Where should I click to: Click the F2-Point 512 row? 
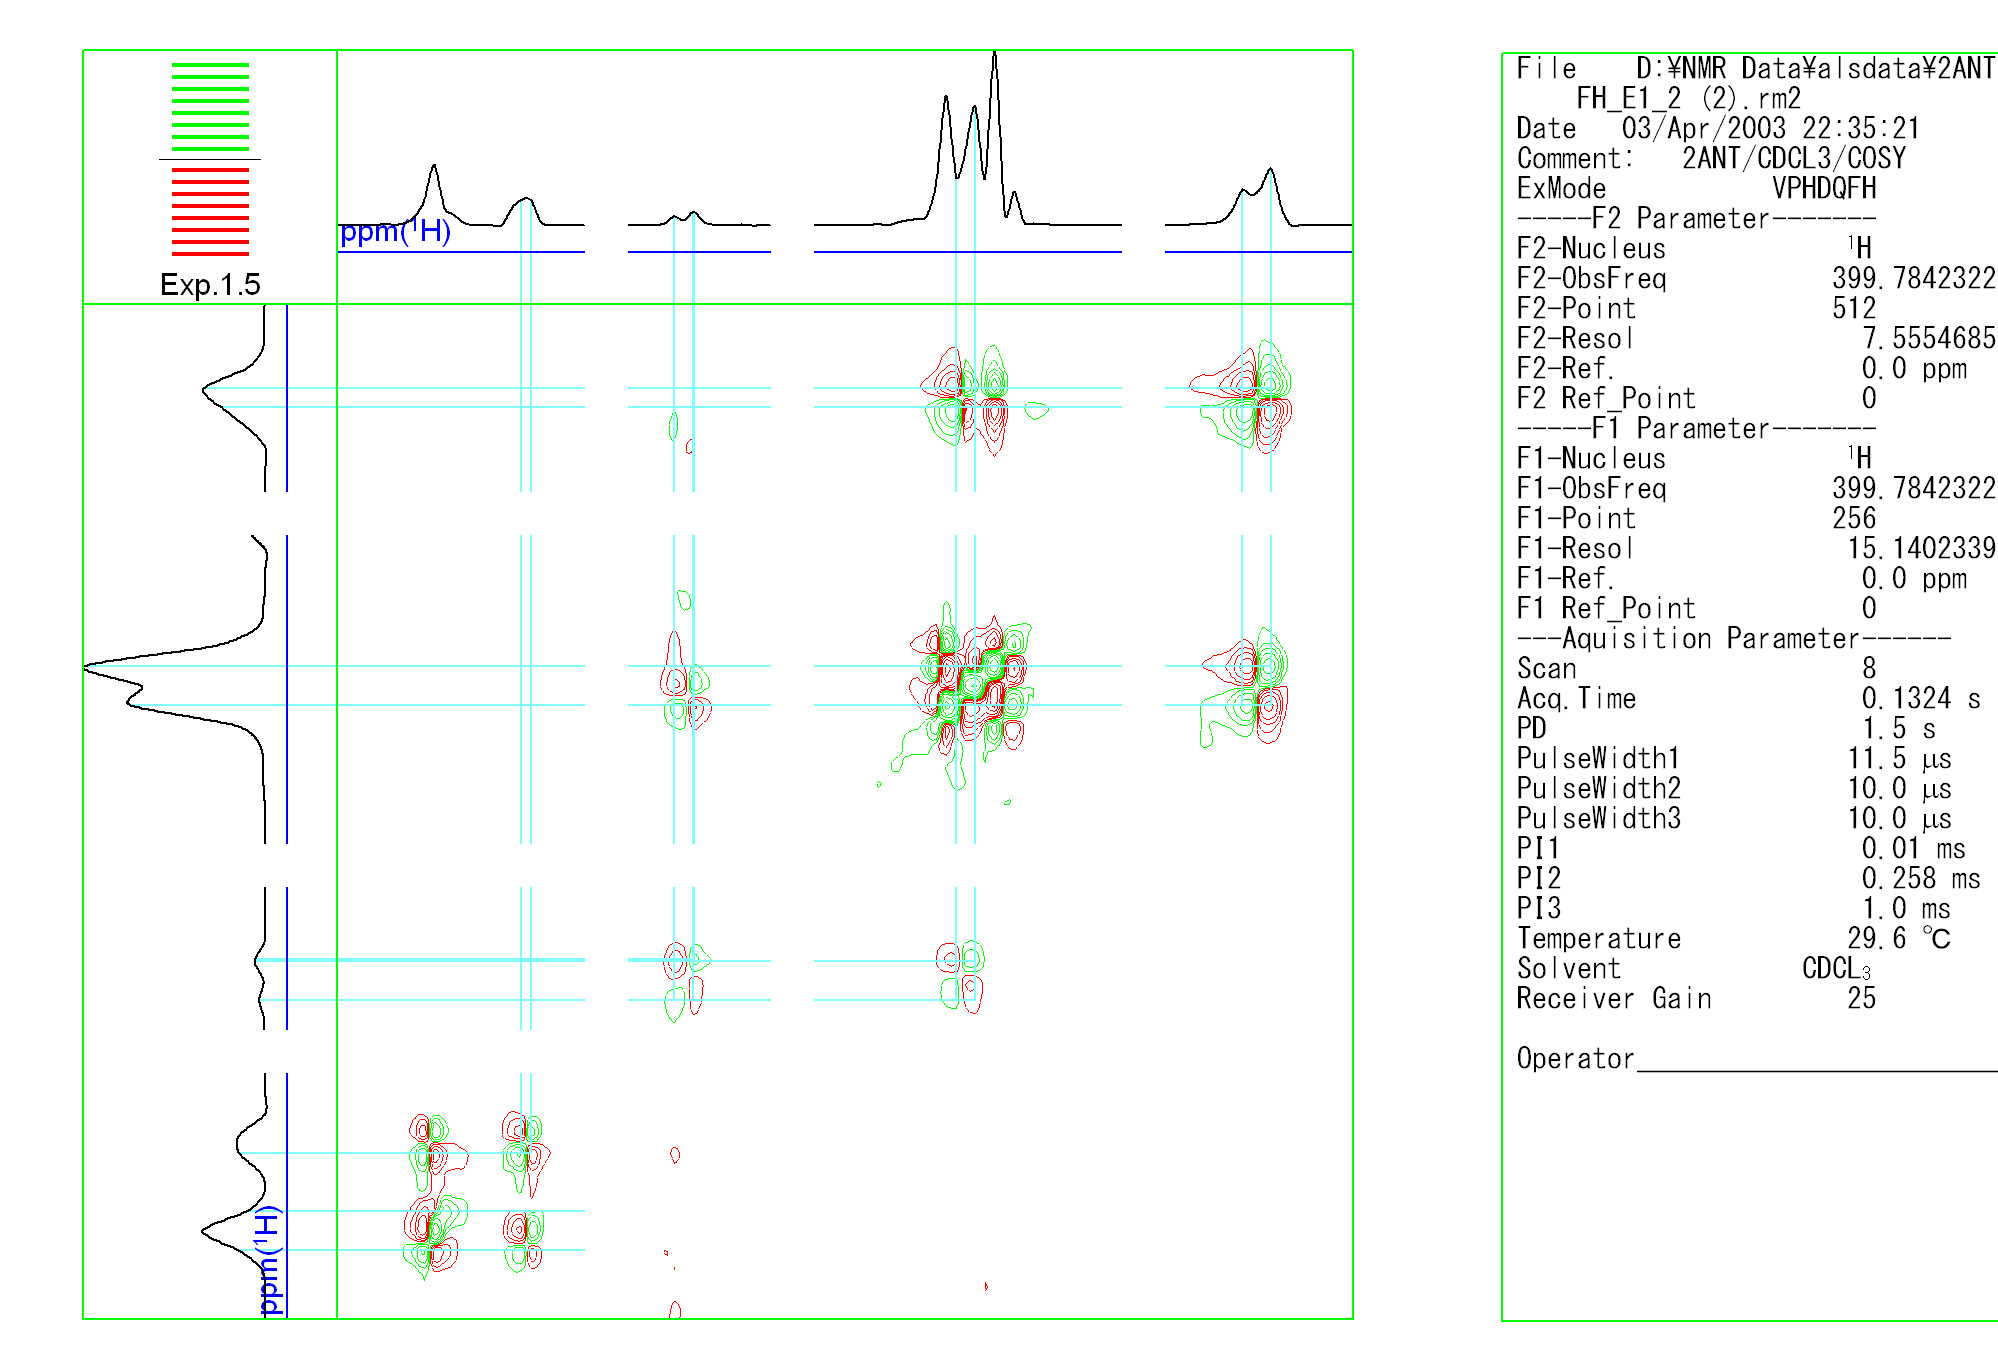[1696, 308]
